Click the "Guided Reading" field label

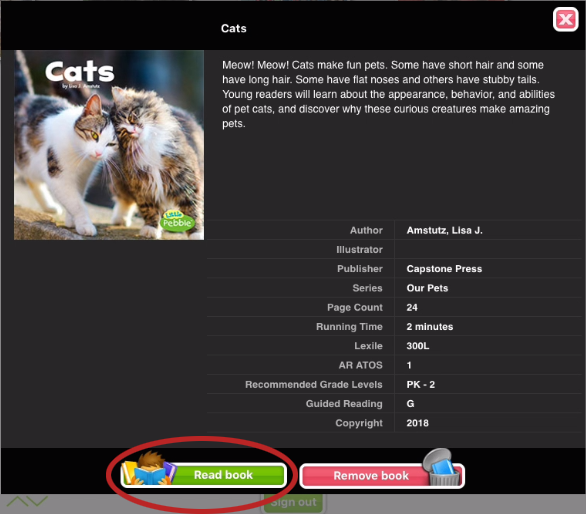coord(344,404)
